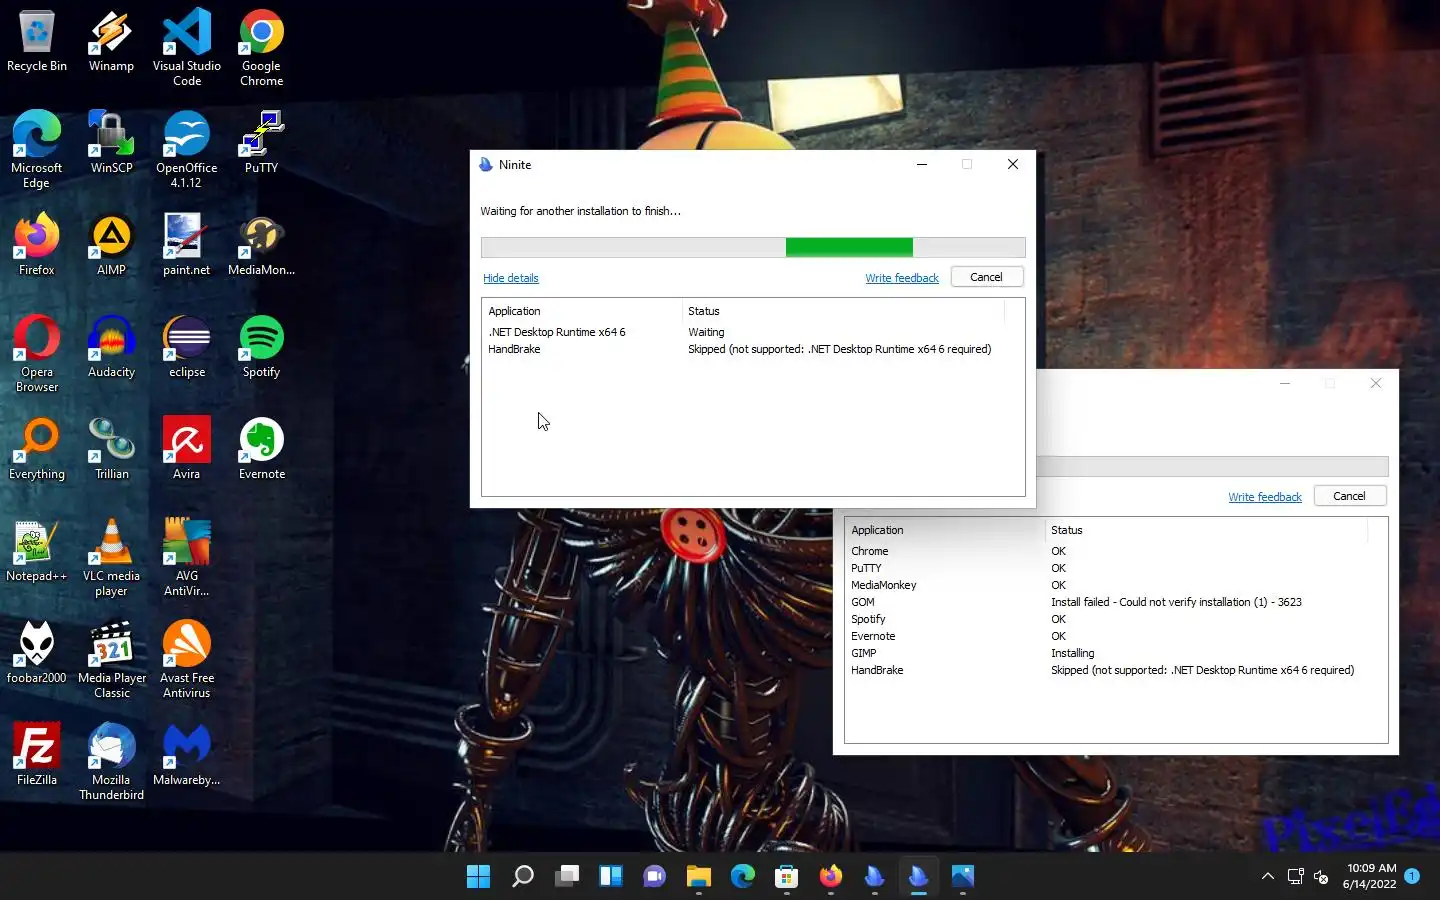The height and width of the screenshot is (900, 1440).
Task: Click the Mozilla Thunderbird desktop icon
Action: (111, 761)
